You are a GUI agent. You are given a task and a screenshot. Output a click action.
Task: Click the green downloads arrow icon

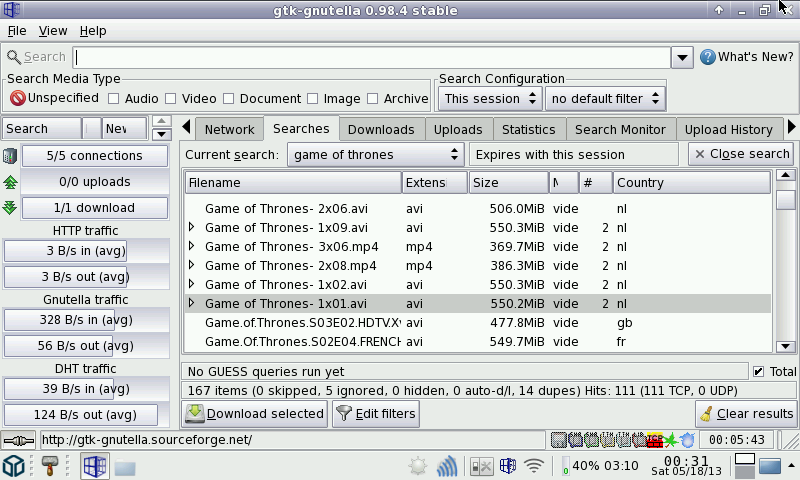click(x=10, y=208)
